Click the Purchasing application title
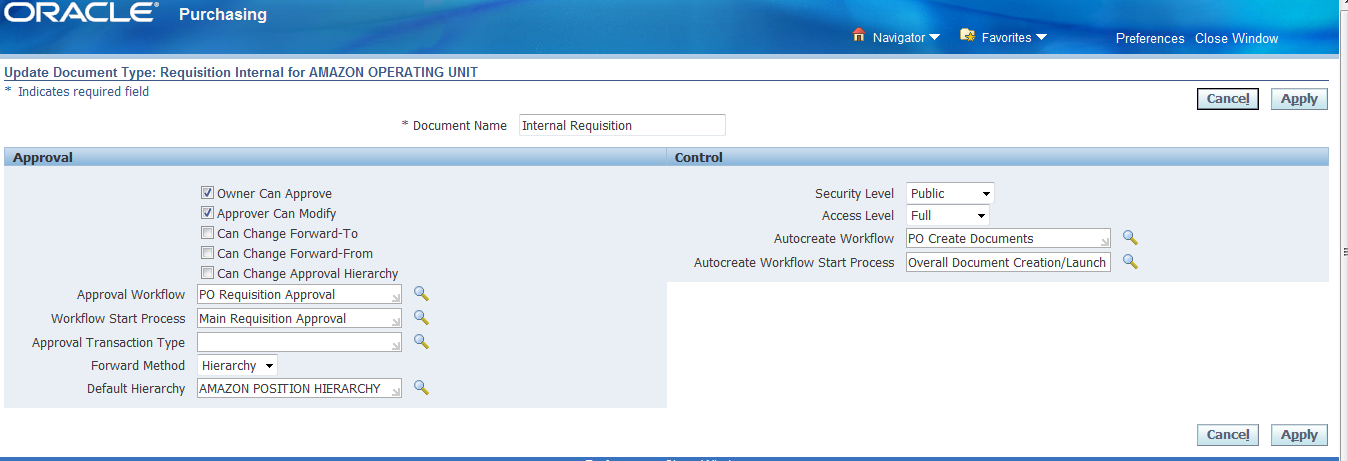Screen dimensions: 1348x461 222,14
